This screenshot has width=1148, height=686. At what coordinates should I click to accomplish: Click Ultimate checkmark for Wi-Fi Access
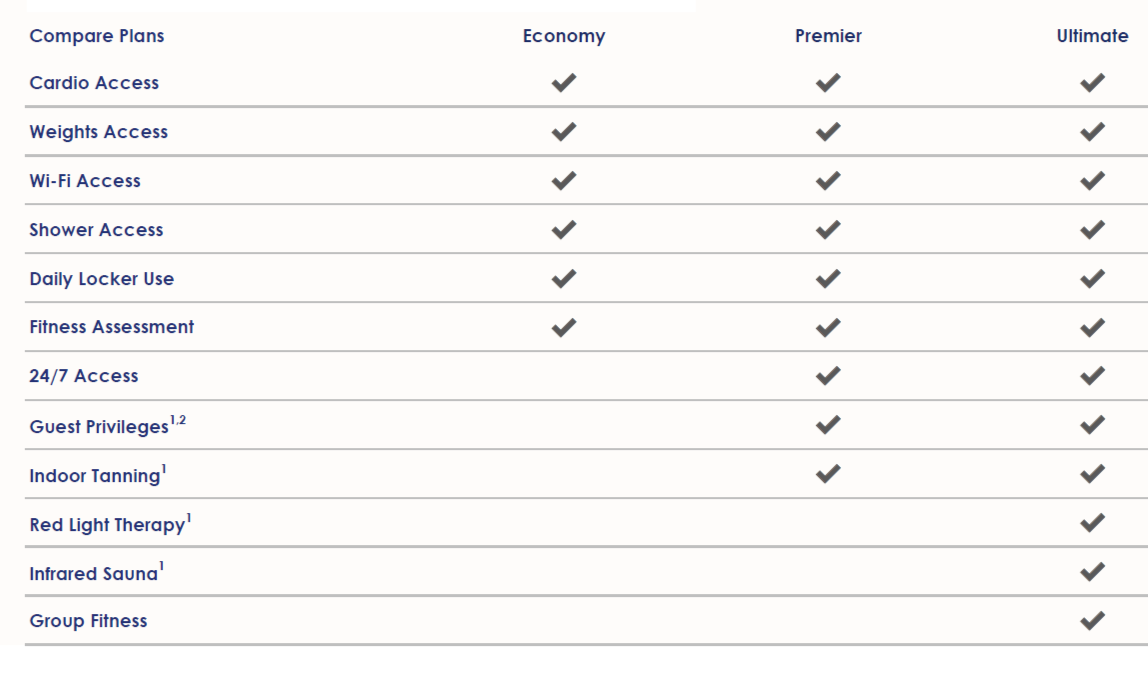(x=1092, y=181)
